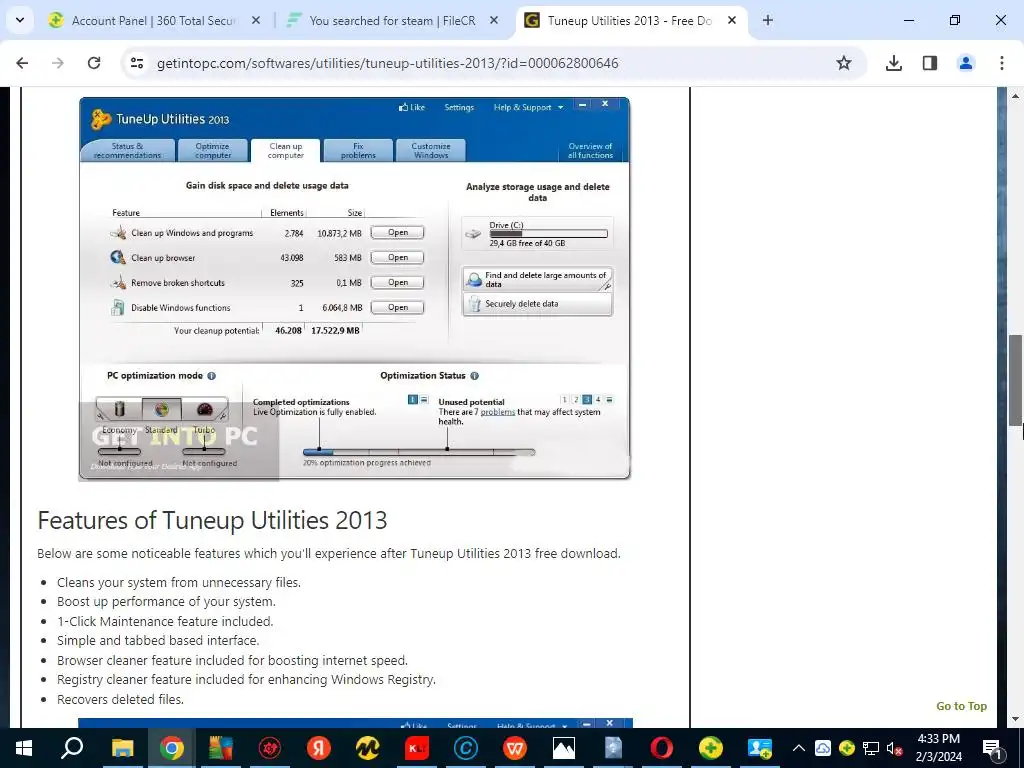
Task: Open the Yandex browser taskbar icon
Action: 319,748
